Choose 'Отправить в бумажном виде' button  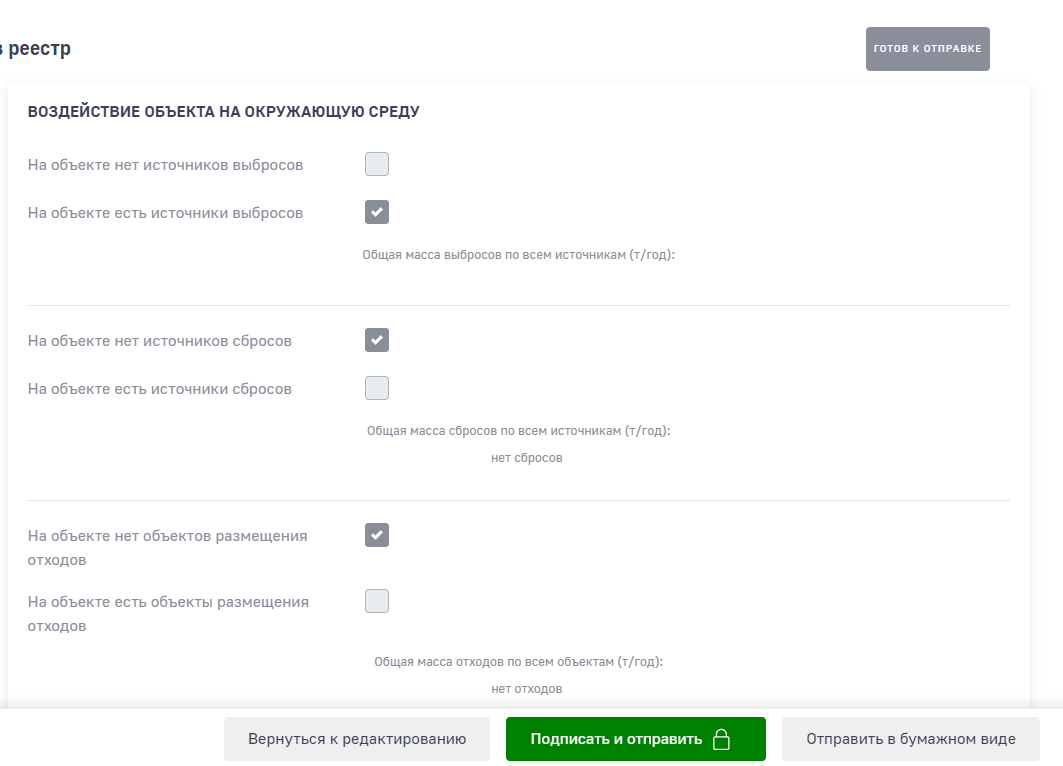pyautogui.click(x=910, y=739)
